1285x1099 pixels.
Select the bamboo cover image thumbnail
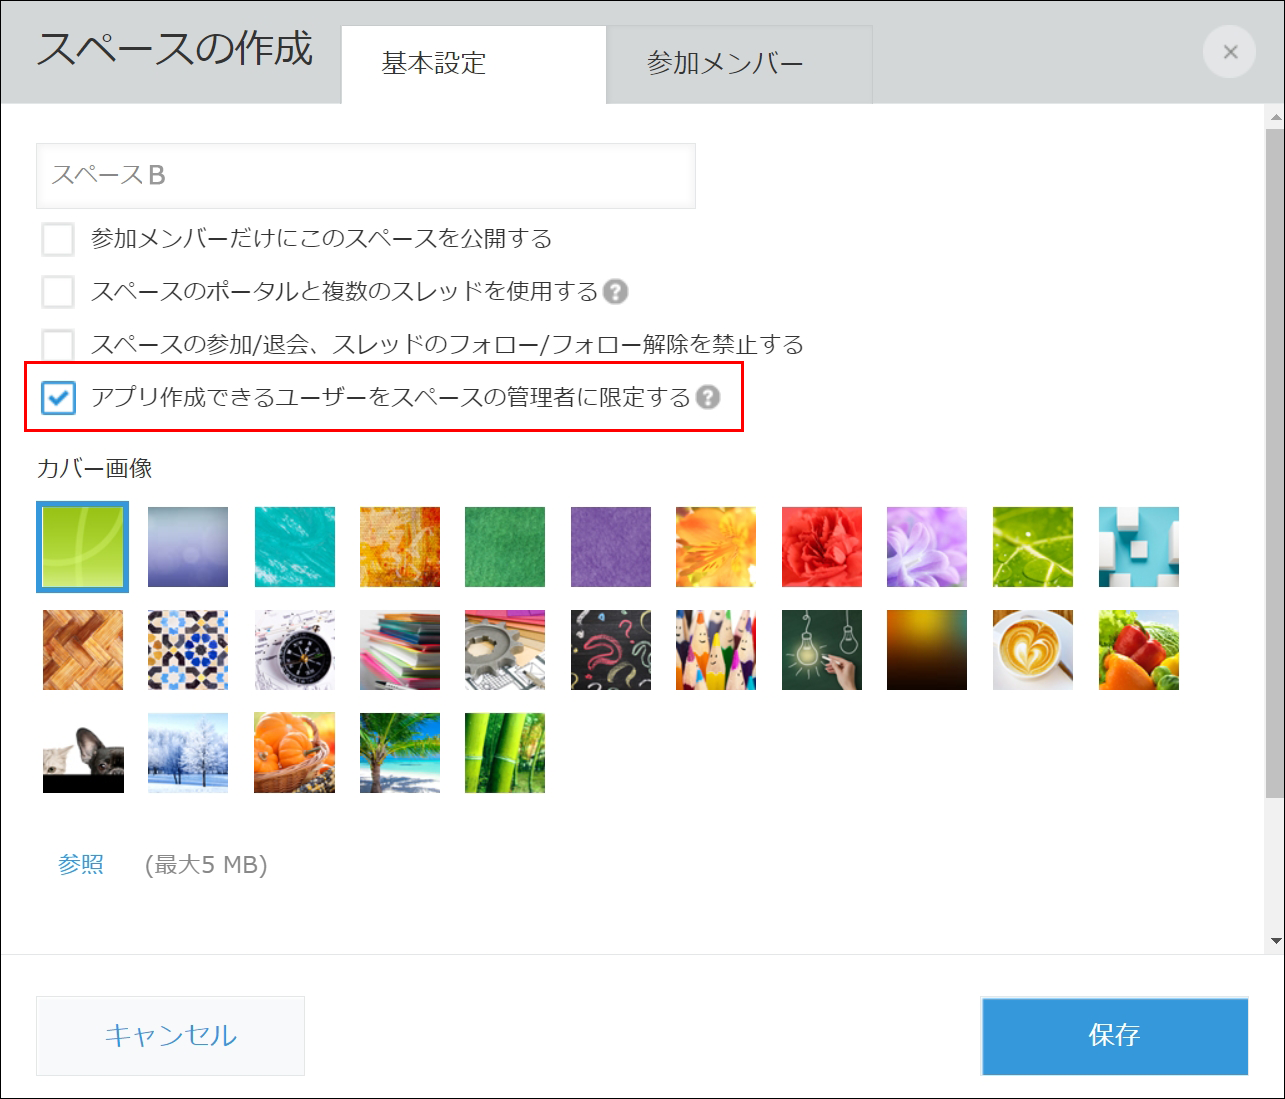(x=505, y=753)
